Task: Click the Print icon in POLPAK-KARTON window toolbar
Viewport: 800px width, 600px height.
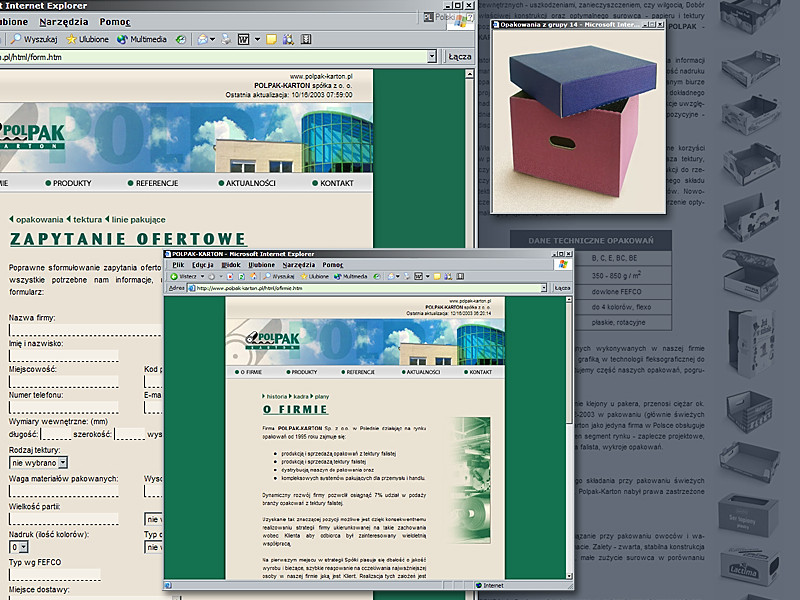Action: coord(407,277)
